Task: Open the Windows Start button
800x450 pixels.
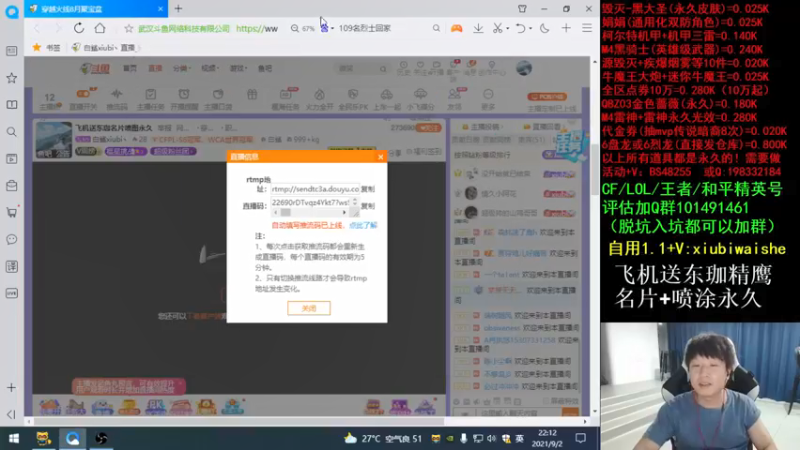Action: click(x=14, y=438)
